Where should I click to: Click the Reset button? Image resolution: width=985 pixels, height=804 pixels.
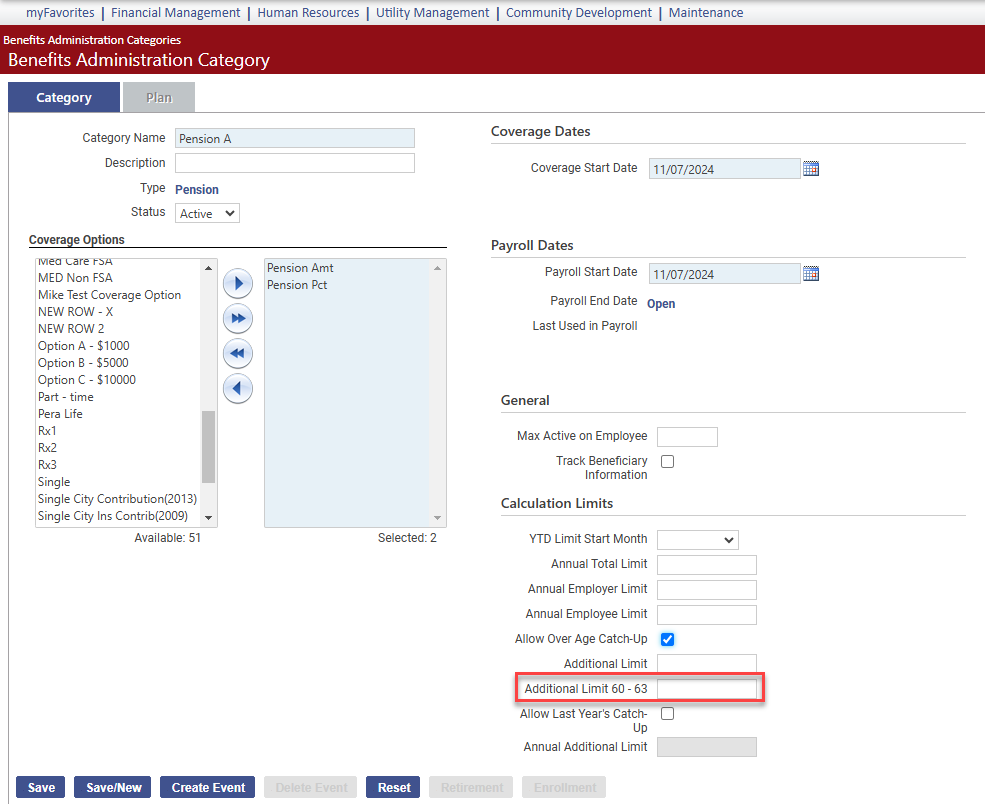[394, 788]
